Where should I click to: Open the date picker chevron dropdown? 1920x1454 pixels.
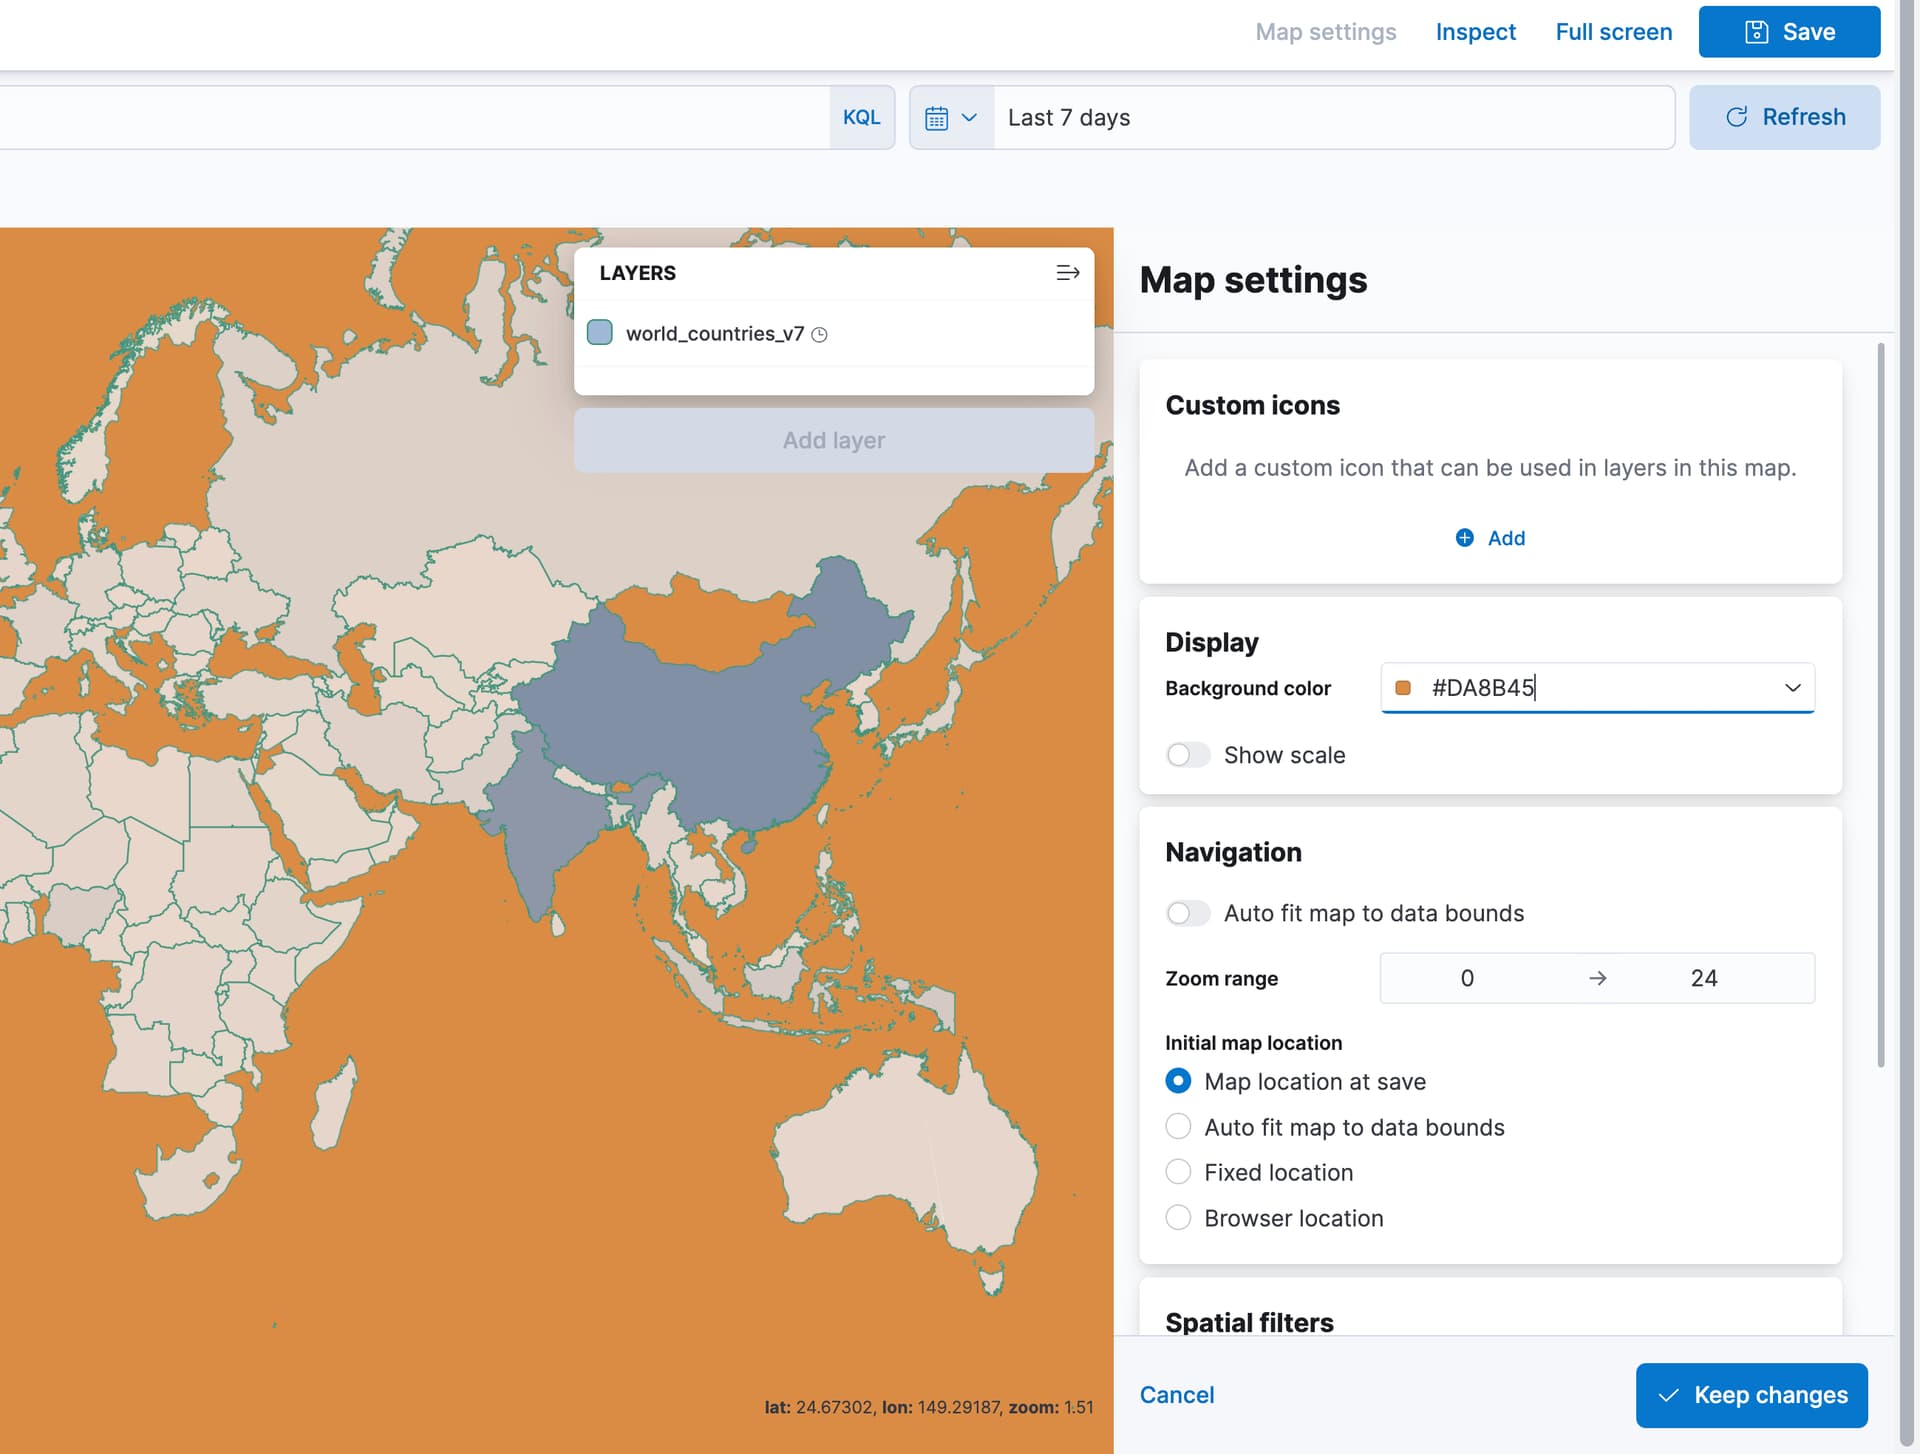(x=969, y=118)
